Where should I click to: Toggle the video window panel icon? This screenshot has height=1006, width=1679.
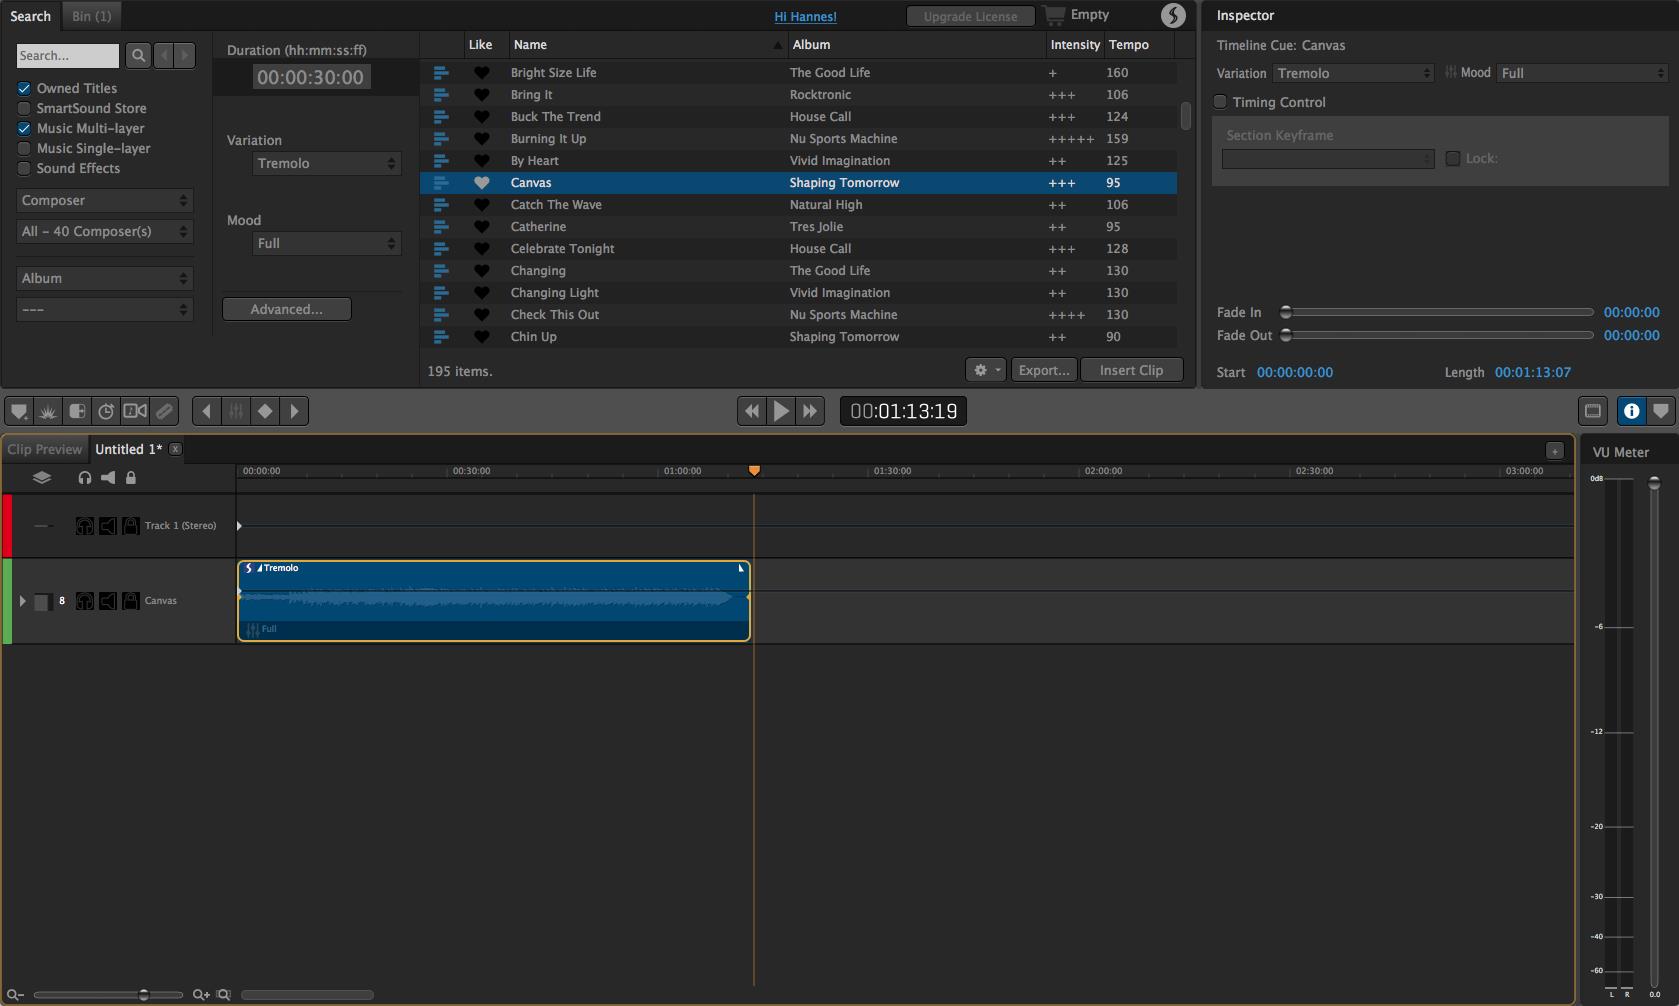click(x=1593, y=411)
